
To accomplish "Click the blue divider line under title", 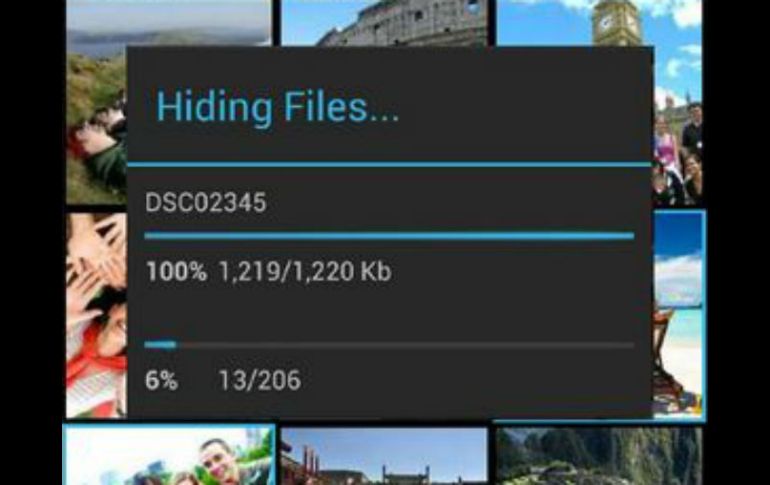I will (389, 164).
